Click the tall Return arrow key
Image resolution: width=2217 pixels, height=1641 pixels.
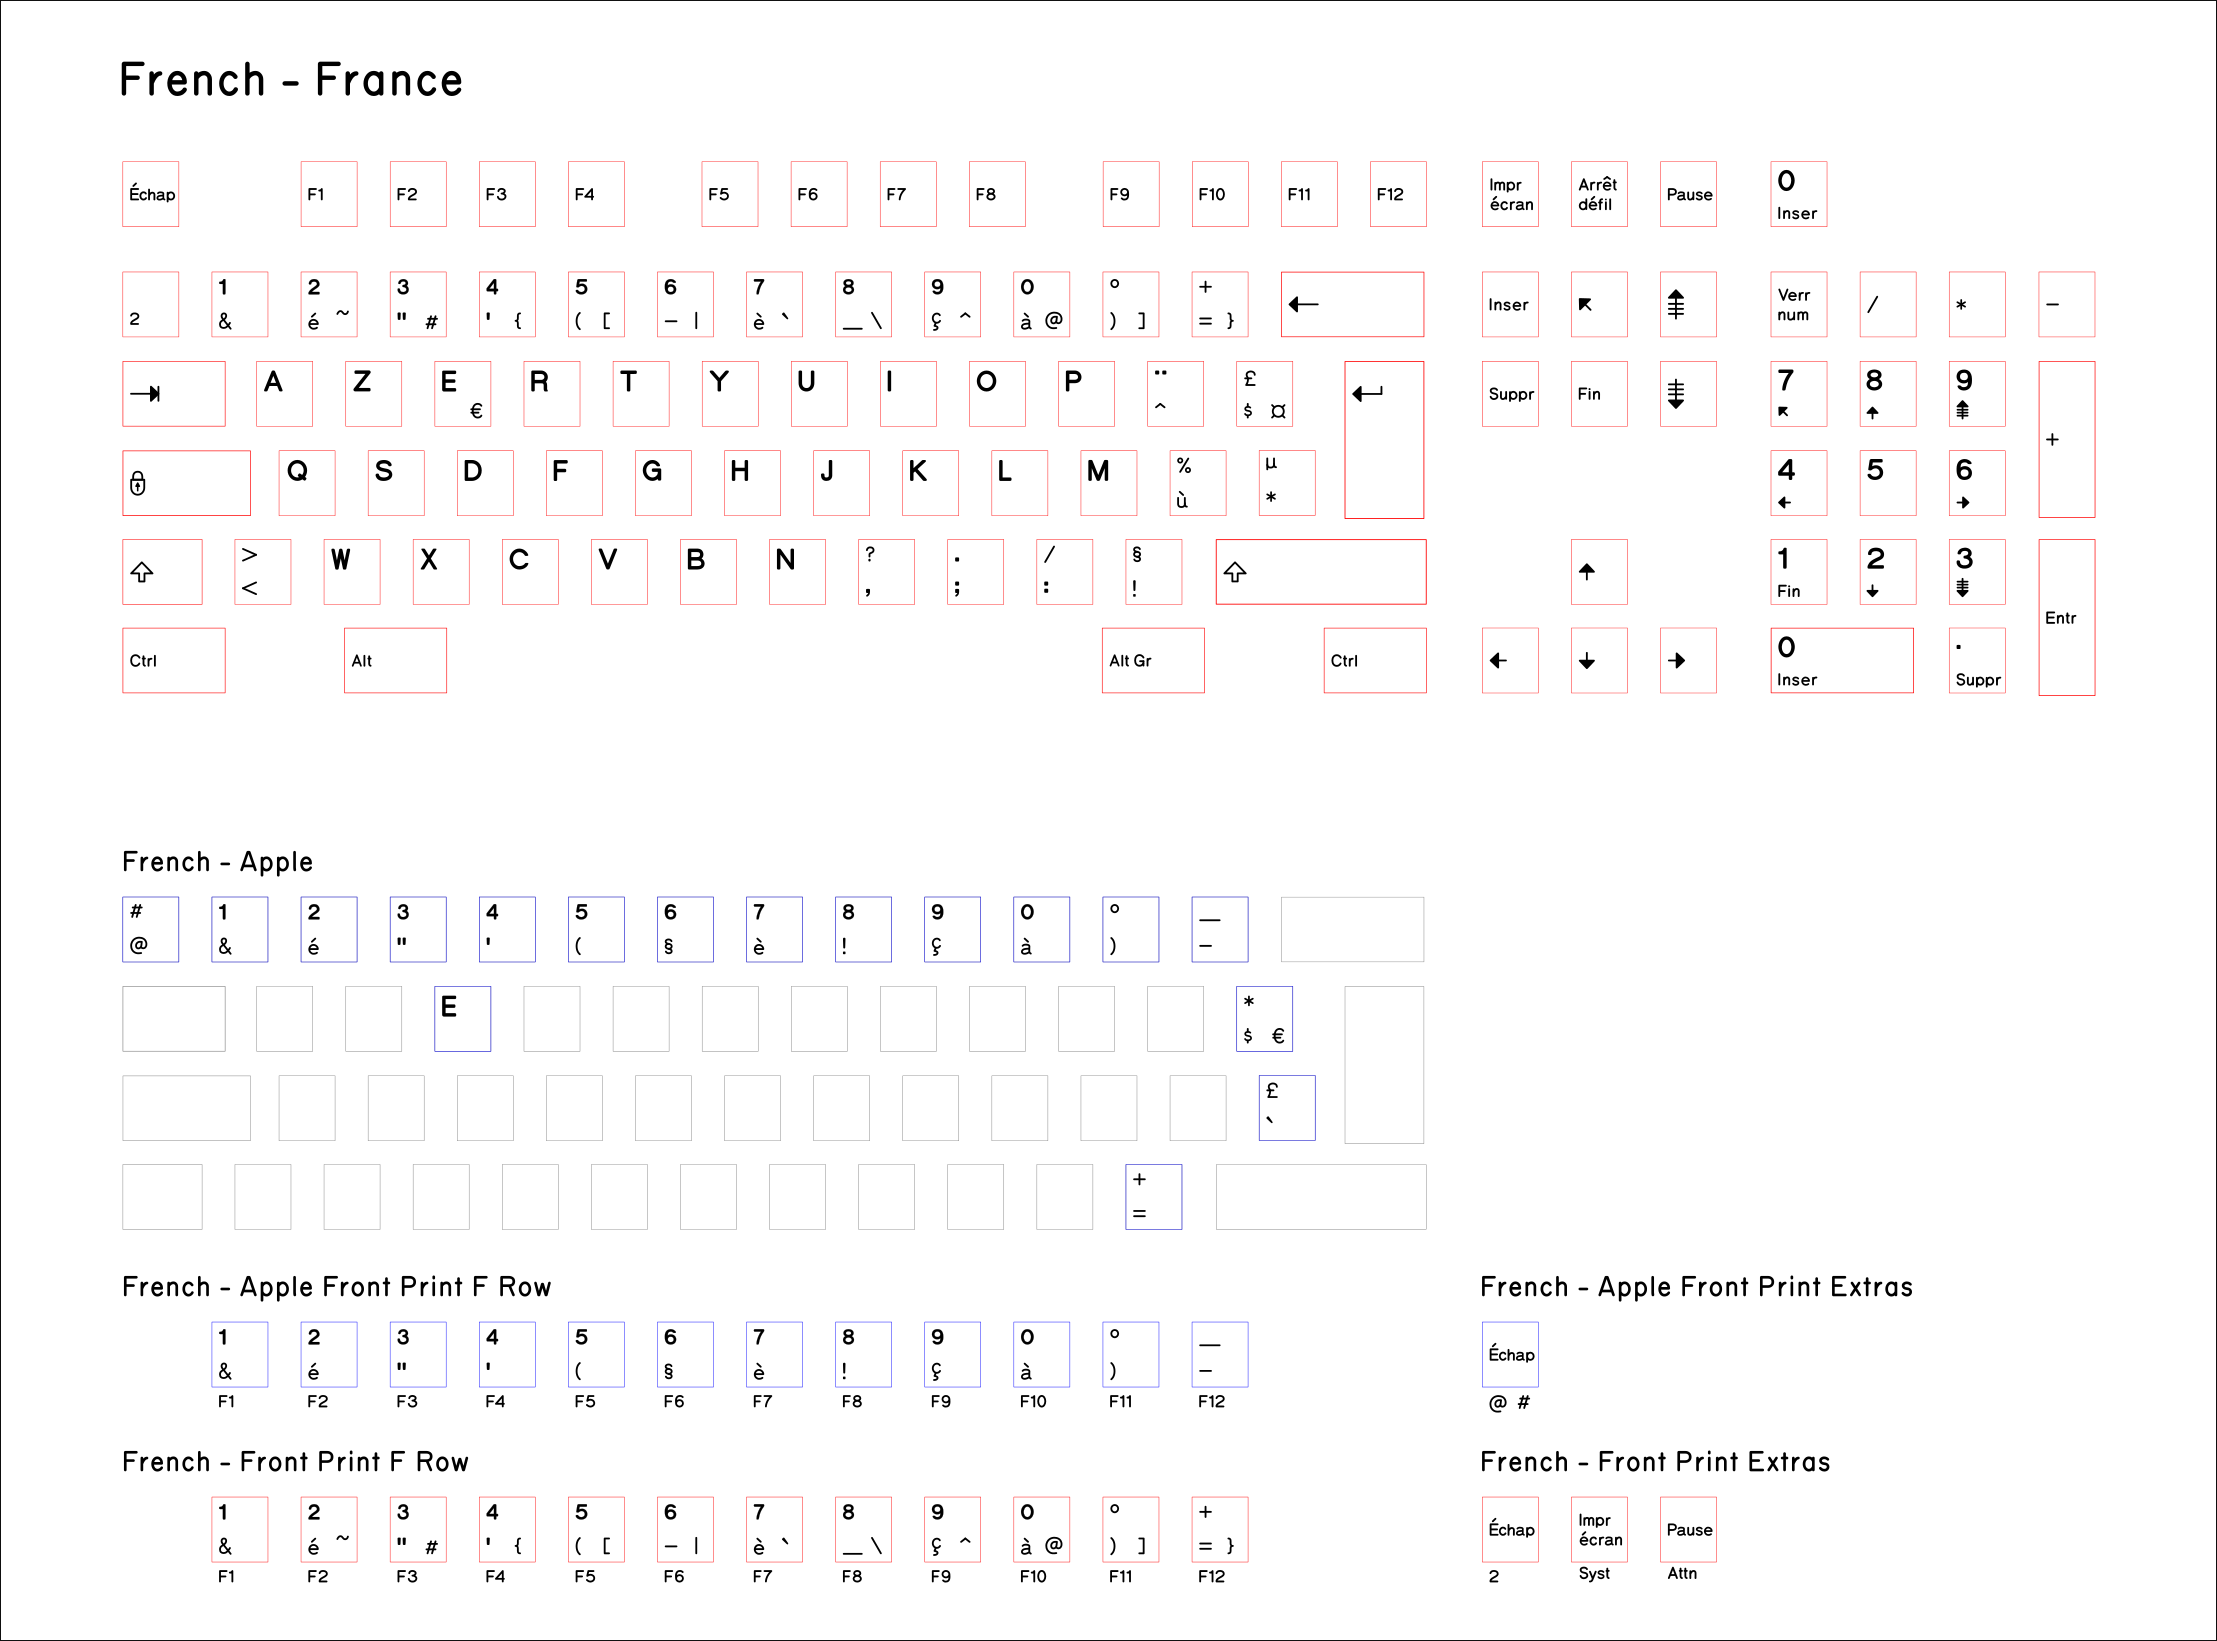click(1384, 440)
